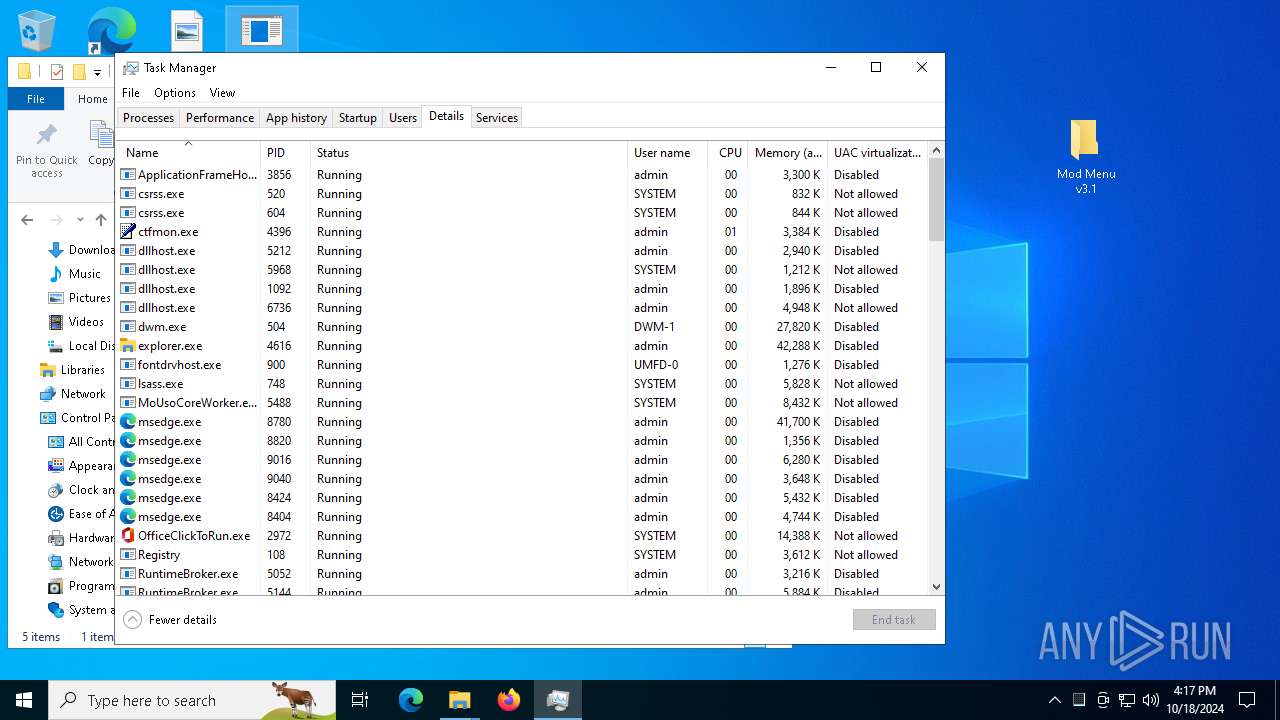
Task: Click Task Manager taskbar icon
Action: [x=558, y=700]
